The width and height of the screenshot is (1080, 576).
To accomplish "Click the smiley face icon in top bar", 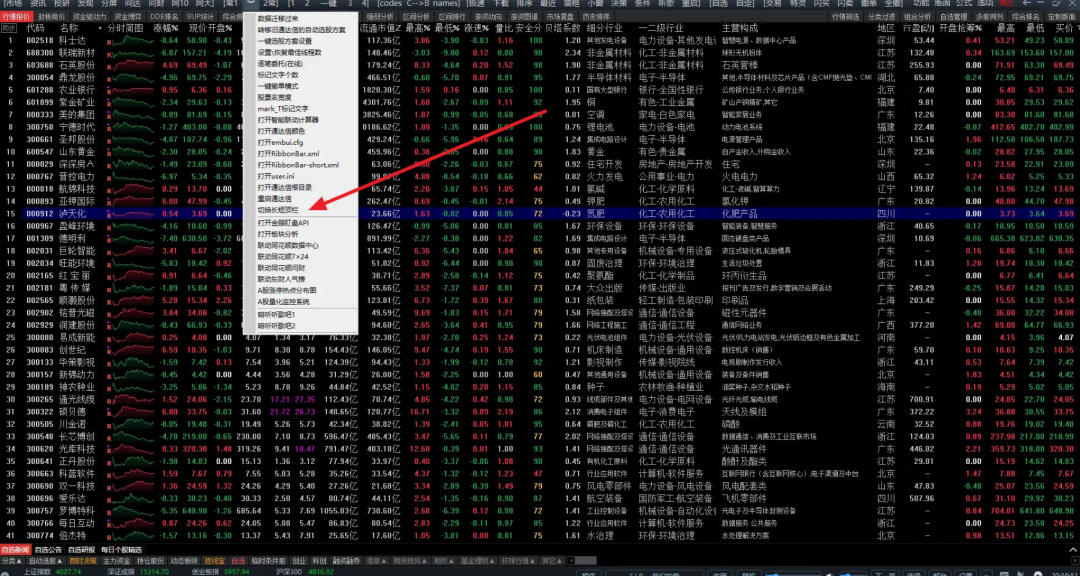I will pyautogui.click(x=252, y=3).
